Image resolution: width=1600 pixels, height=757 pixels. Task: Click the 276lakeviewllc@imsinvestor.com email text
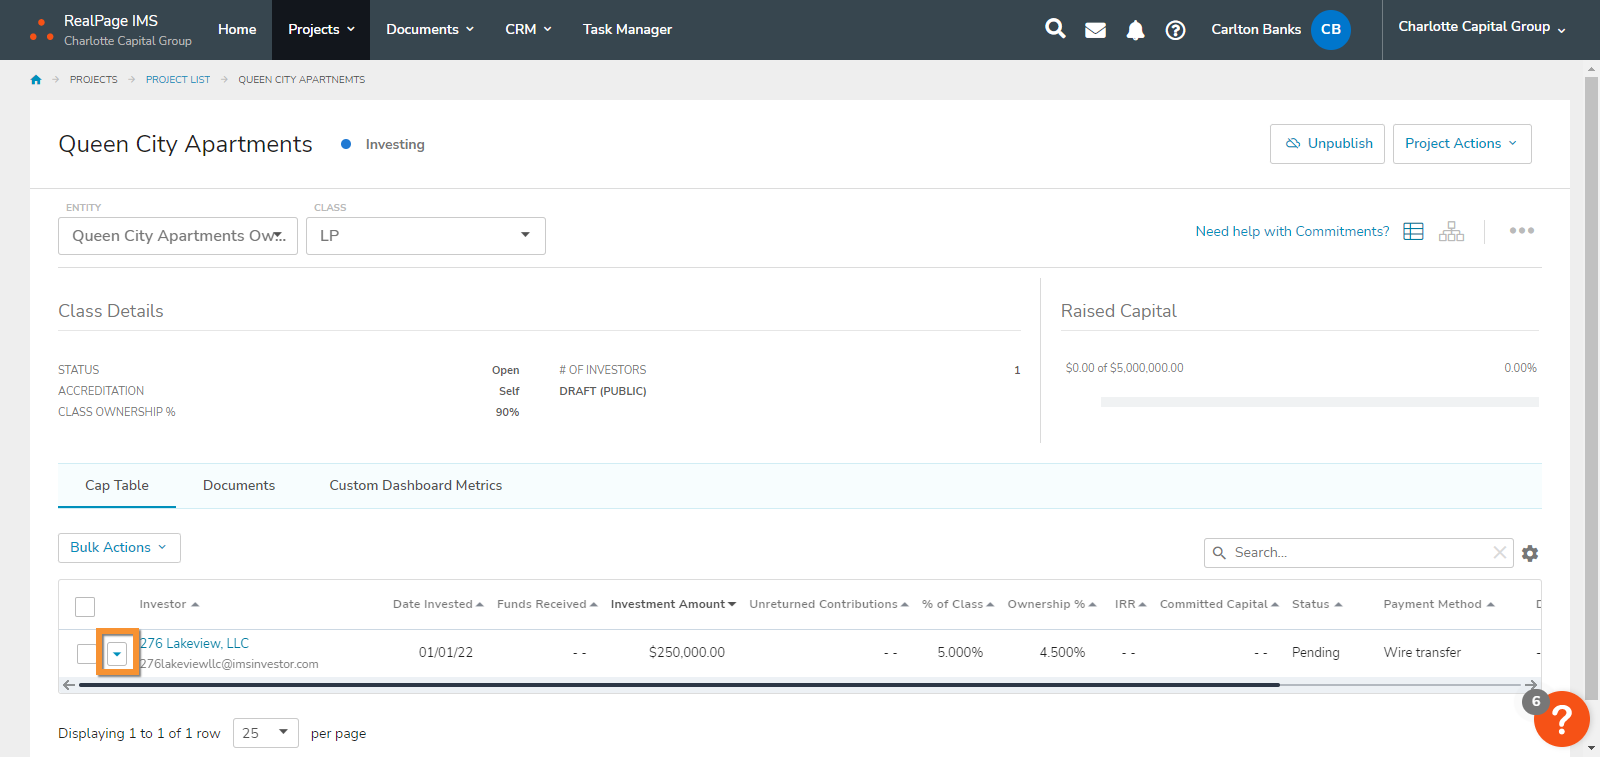pos(229,664)
